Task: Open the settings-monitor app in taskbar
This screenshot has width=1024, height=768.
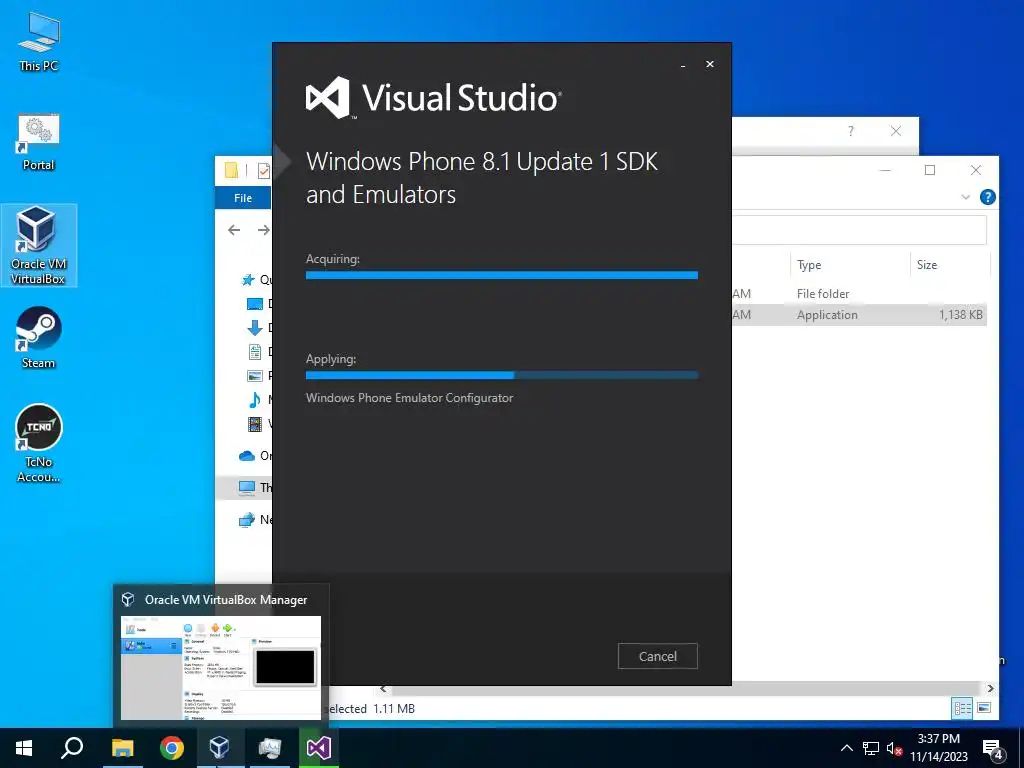Action: [269, 748]
